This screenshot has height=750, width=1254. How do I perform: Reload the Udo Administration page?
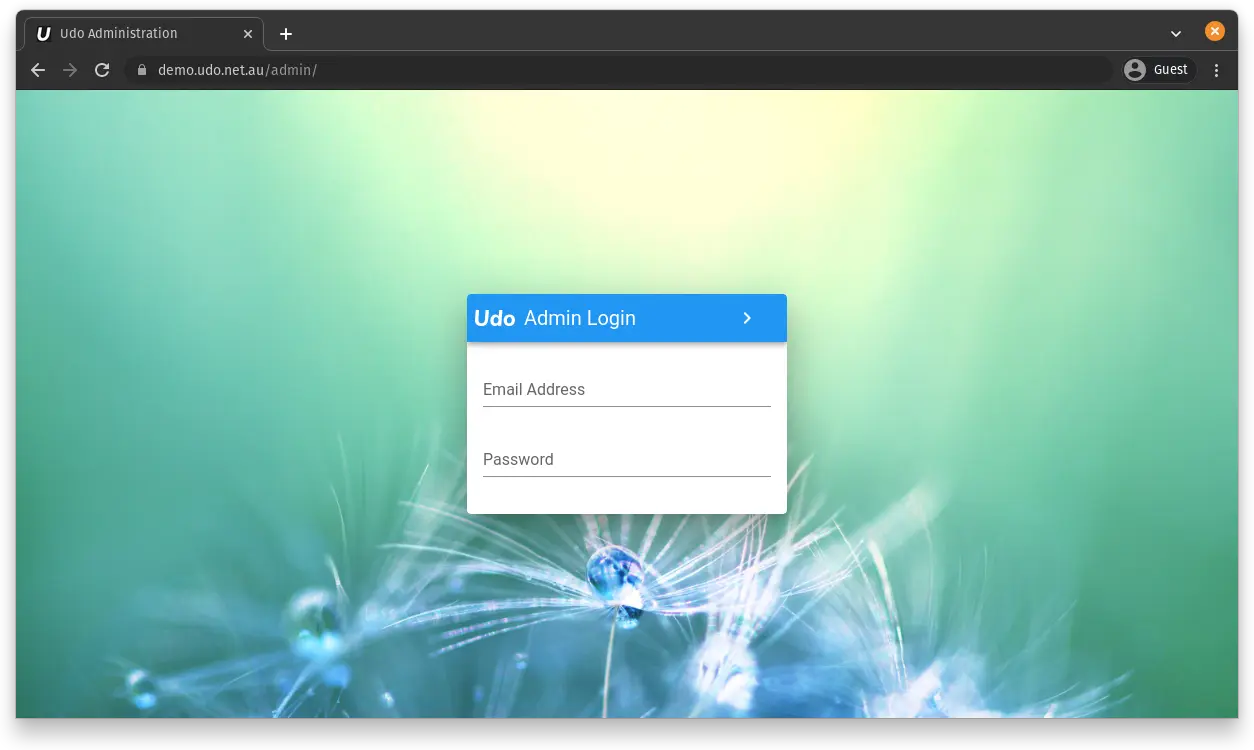102,70
